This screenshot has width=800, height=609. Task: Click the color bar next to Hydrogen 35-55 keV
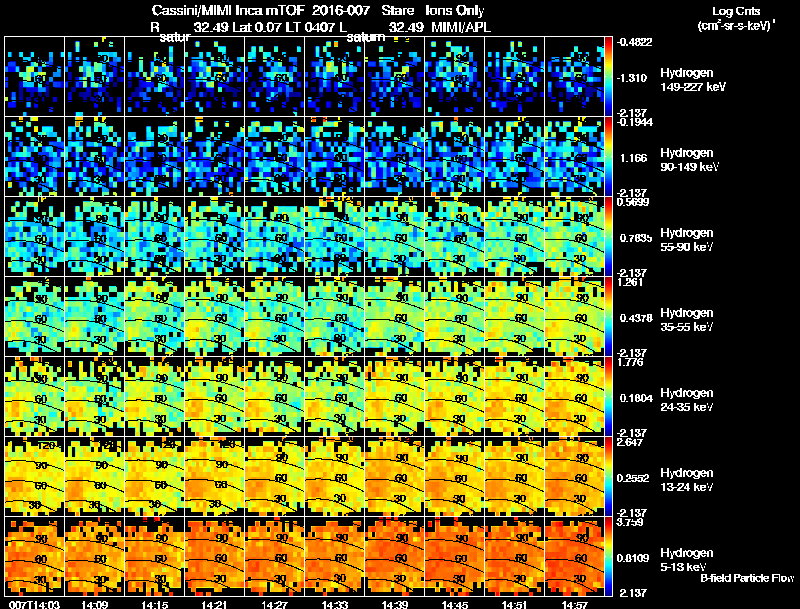(x=608, y=316)
